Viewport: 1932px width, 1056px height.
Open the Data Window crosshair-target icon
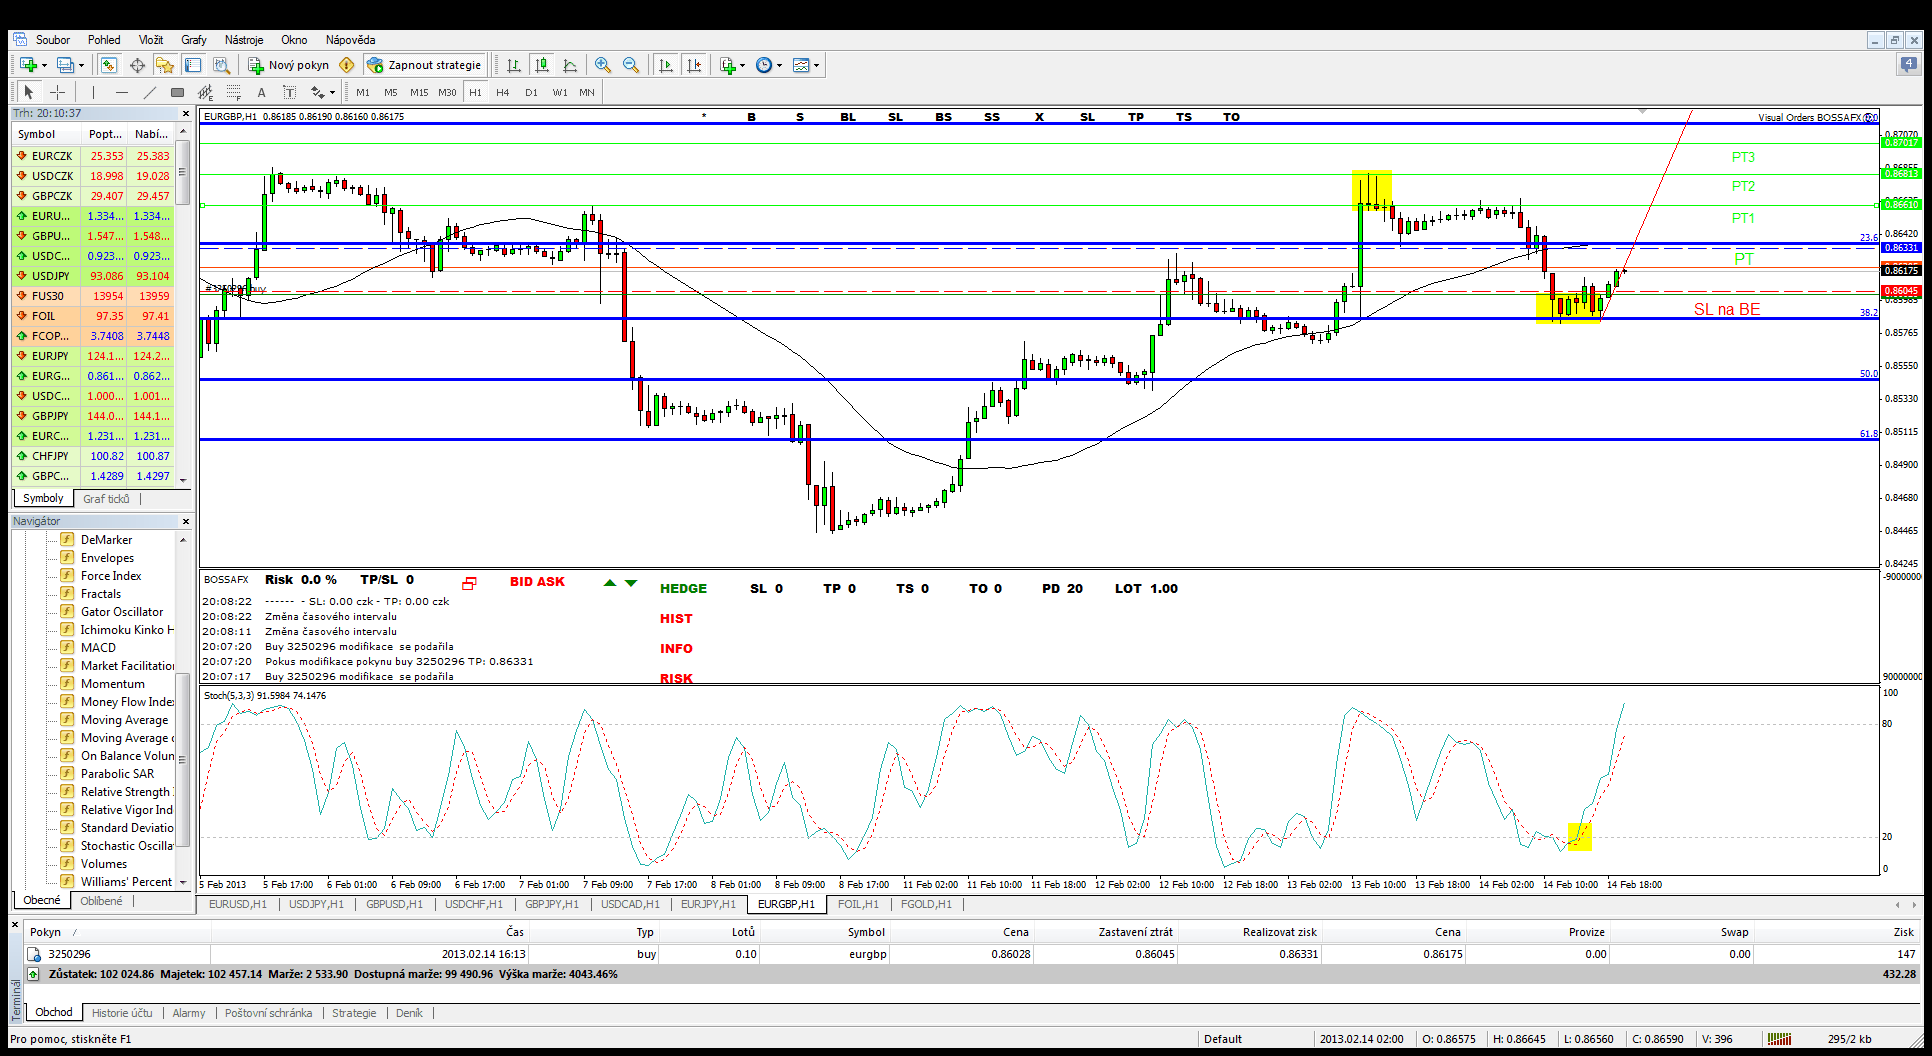(x=137, y=65)
